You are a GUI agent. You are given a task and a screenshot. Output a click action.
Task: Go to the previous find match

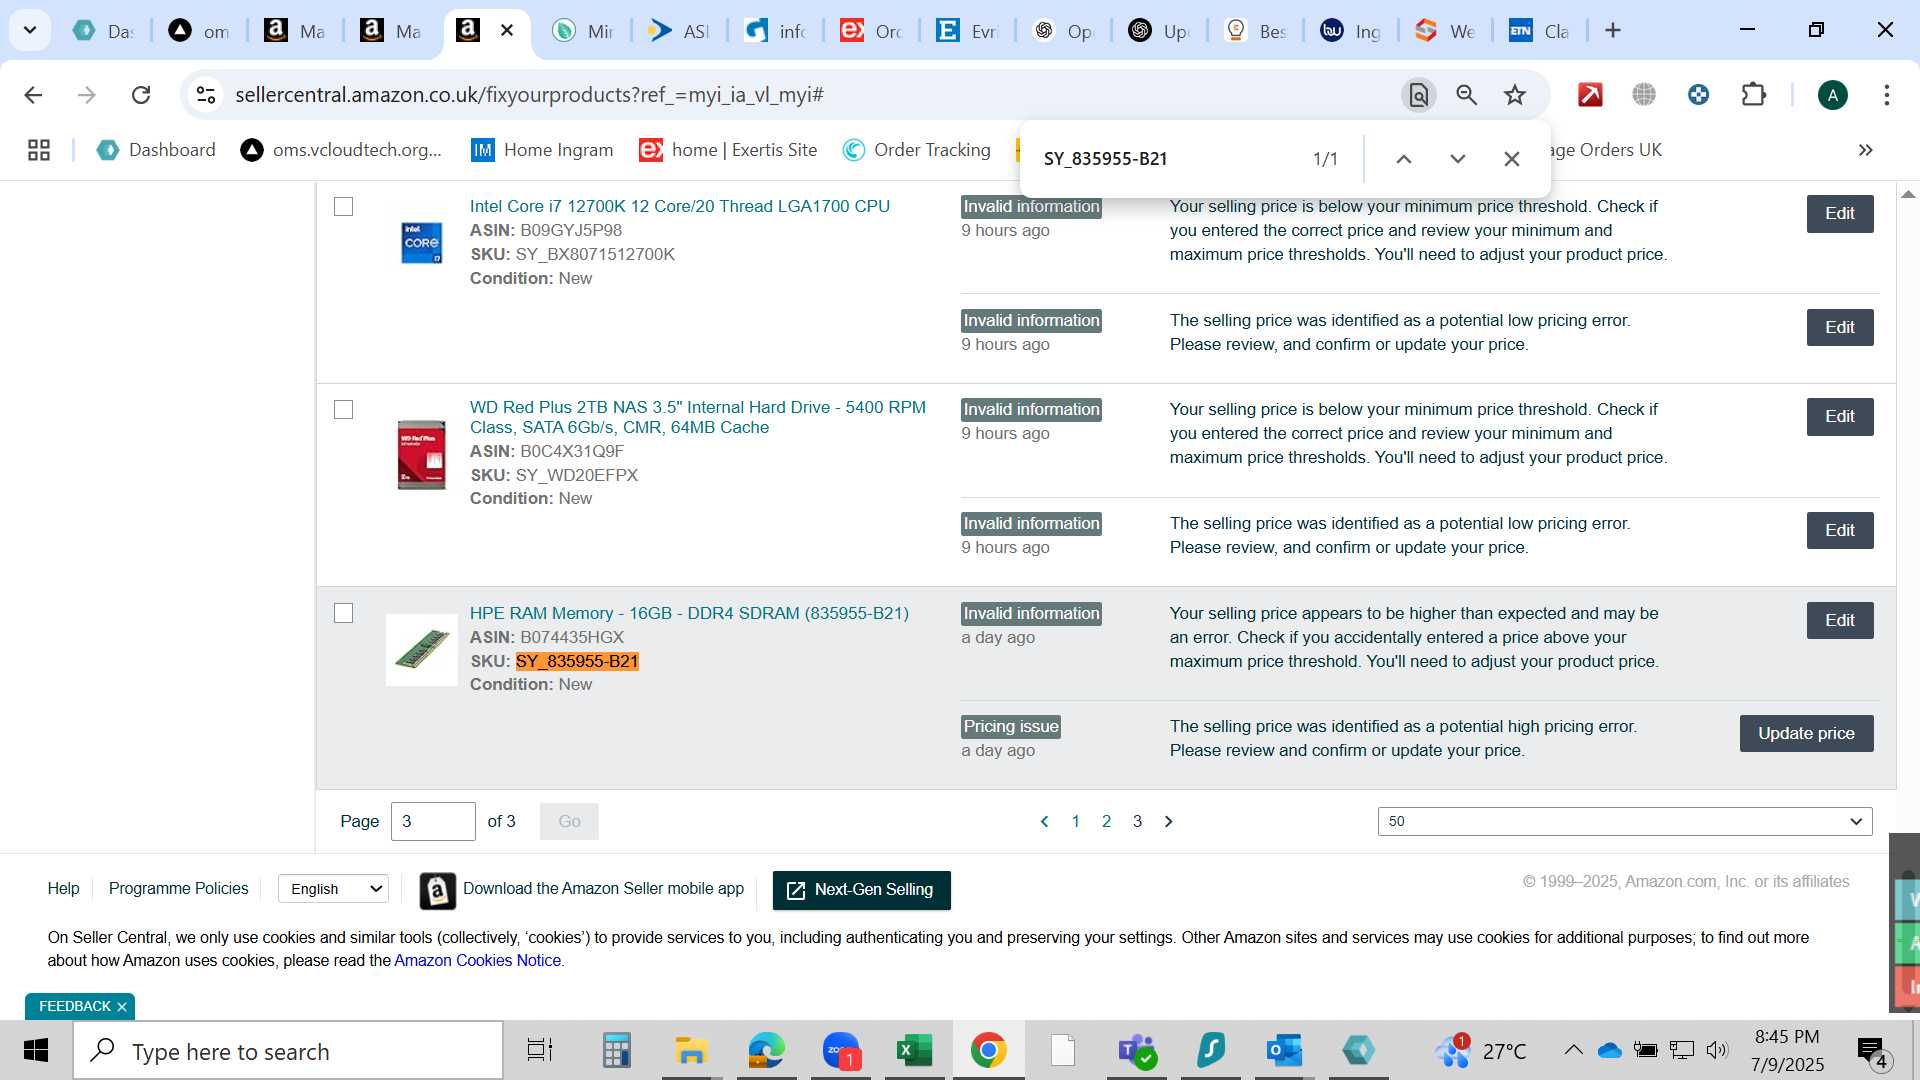pos(1404,159)
